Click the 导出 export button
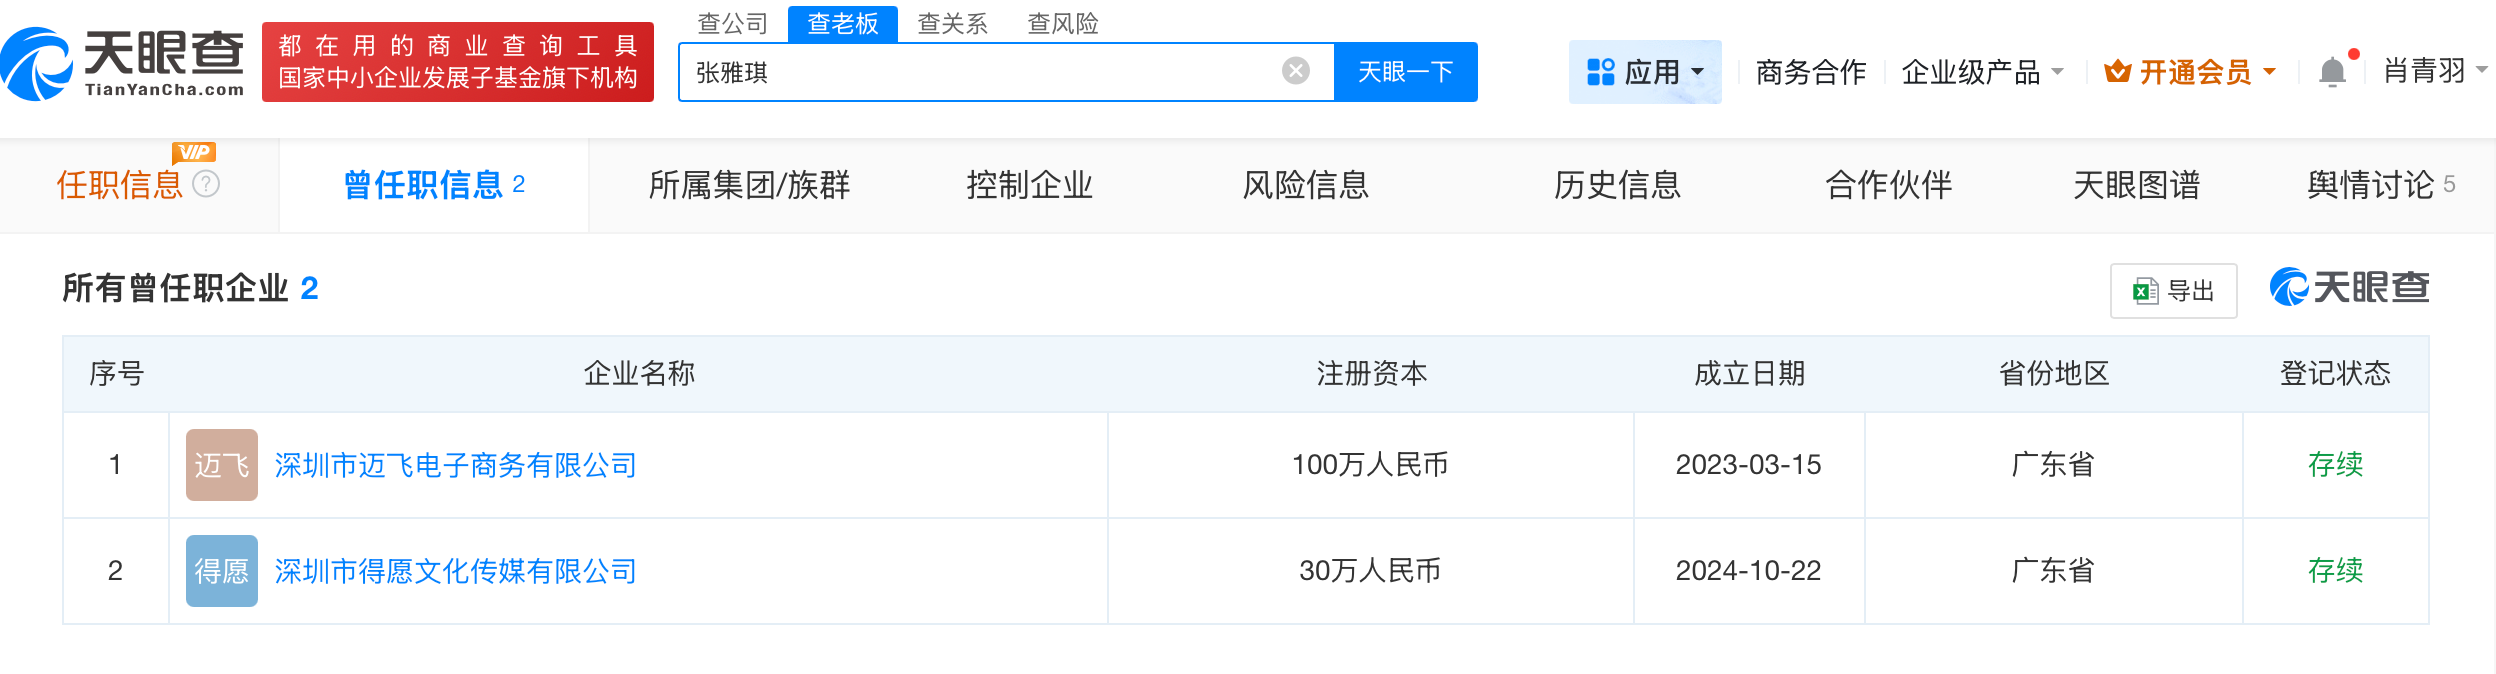 point(2174,291)
